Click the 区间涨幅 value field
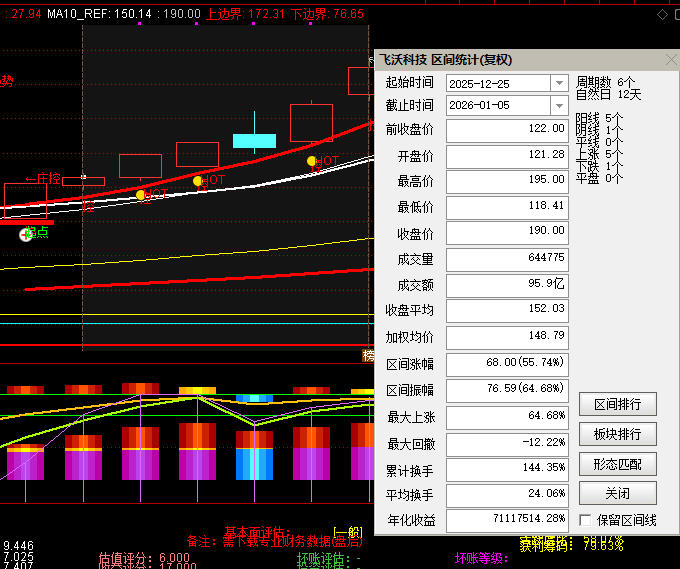 coord(507,364)
